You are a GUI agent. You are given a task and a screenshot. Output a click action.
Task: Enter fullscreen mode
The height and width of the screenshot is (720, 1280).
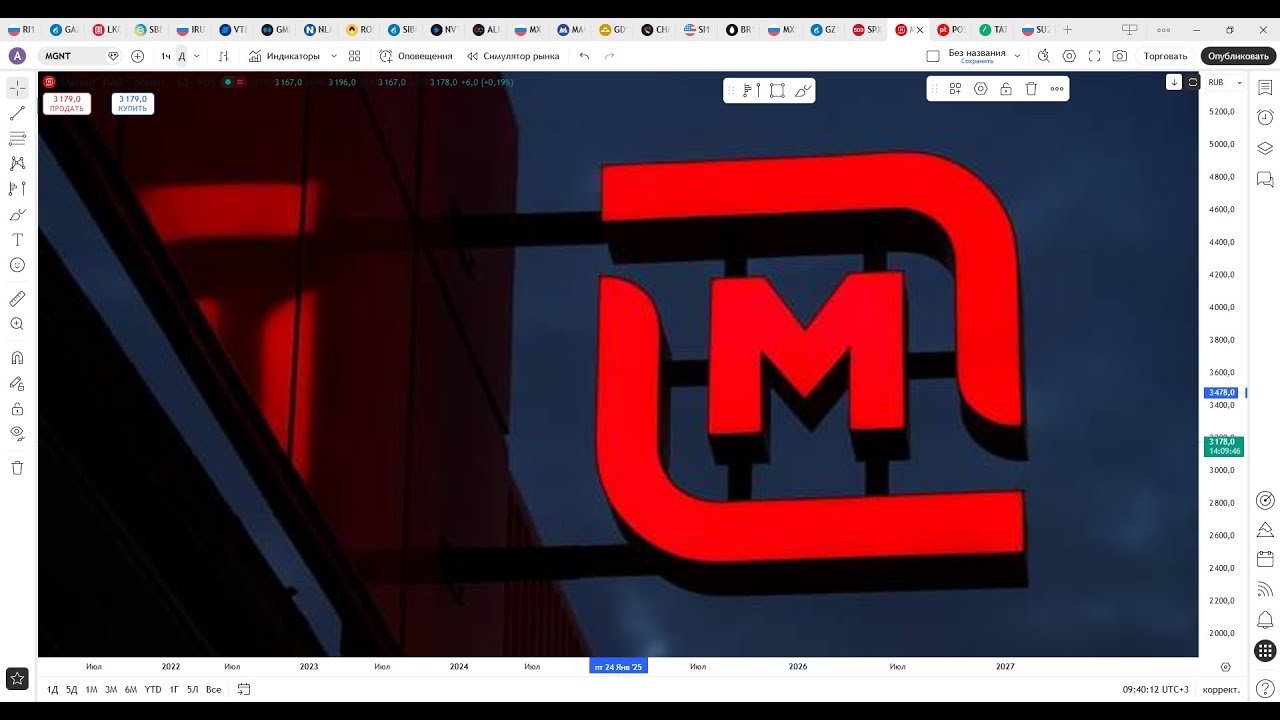tap(1094, 56)
